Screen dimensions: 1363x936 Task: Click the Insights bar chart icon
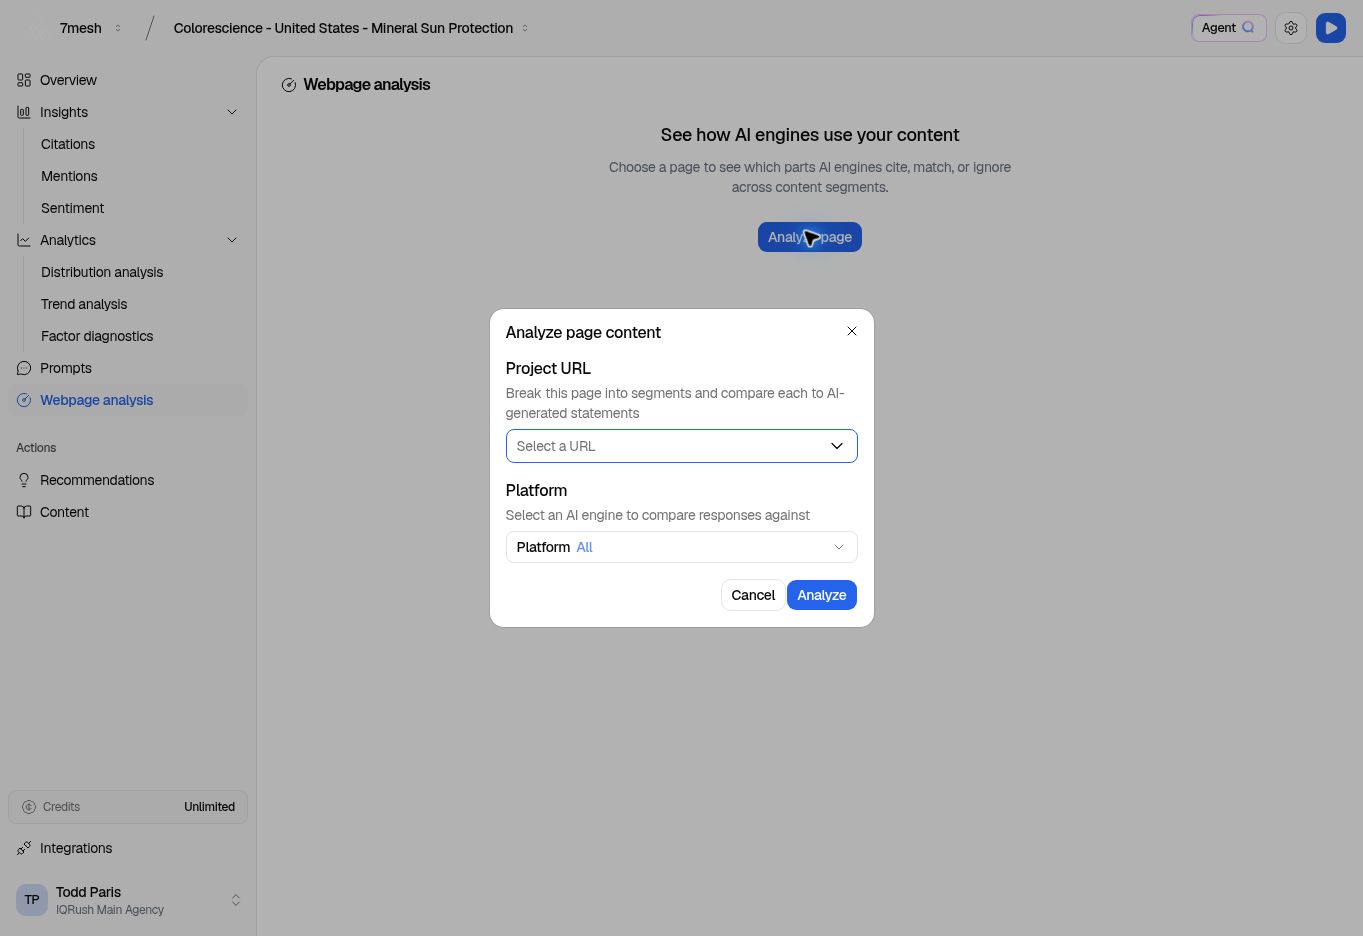[24, 112]
